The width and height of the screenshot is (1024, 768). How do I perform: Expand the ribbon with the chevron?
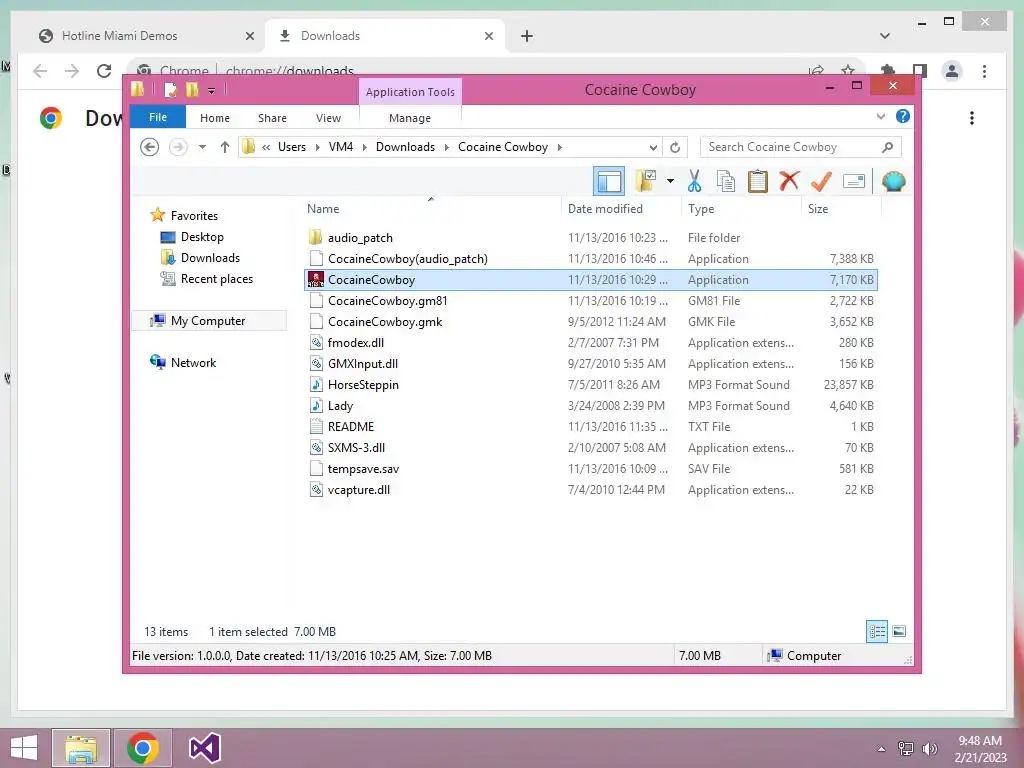pos(880,116)
